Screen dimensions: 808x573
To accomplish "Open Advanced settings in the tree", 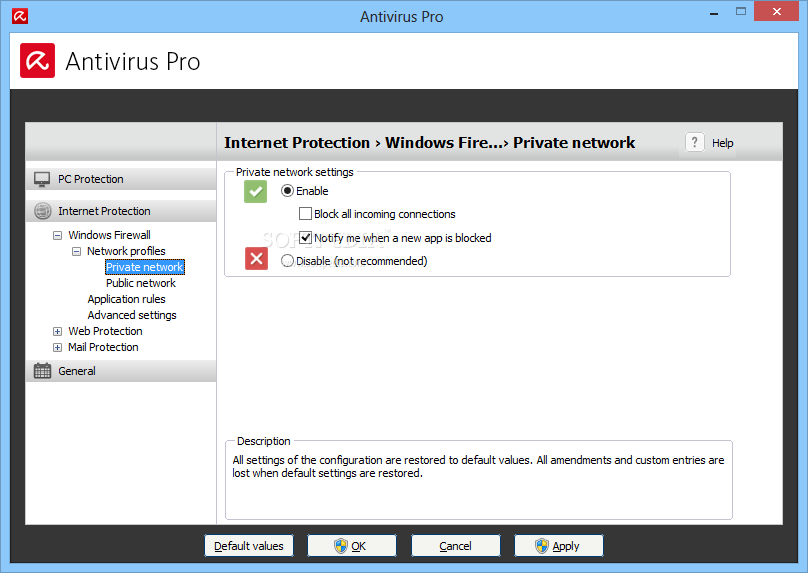I will 132,315.
